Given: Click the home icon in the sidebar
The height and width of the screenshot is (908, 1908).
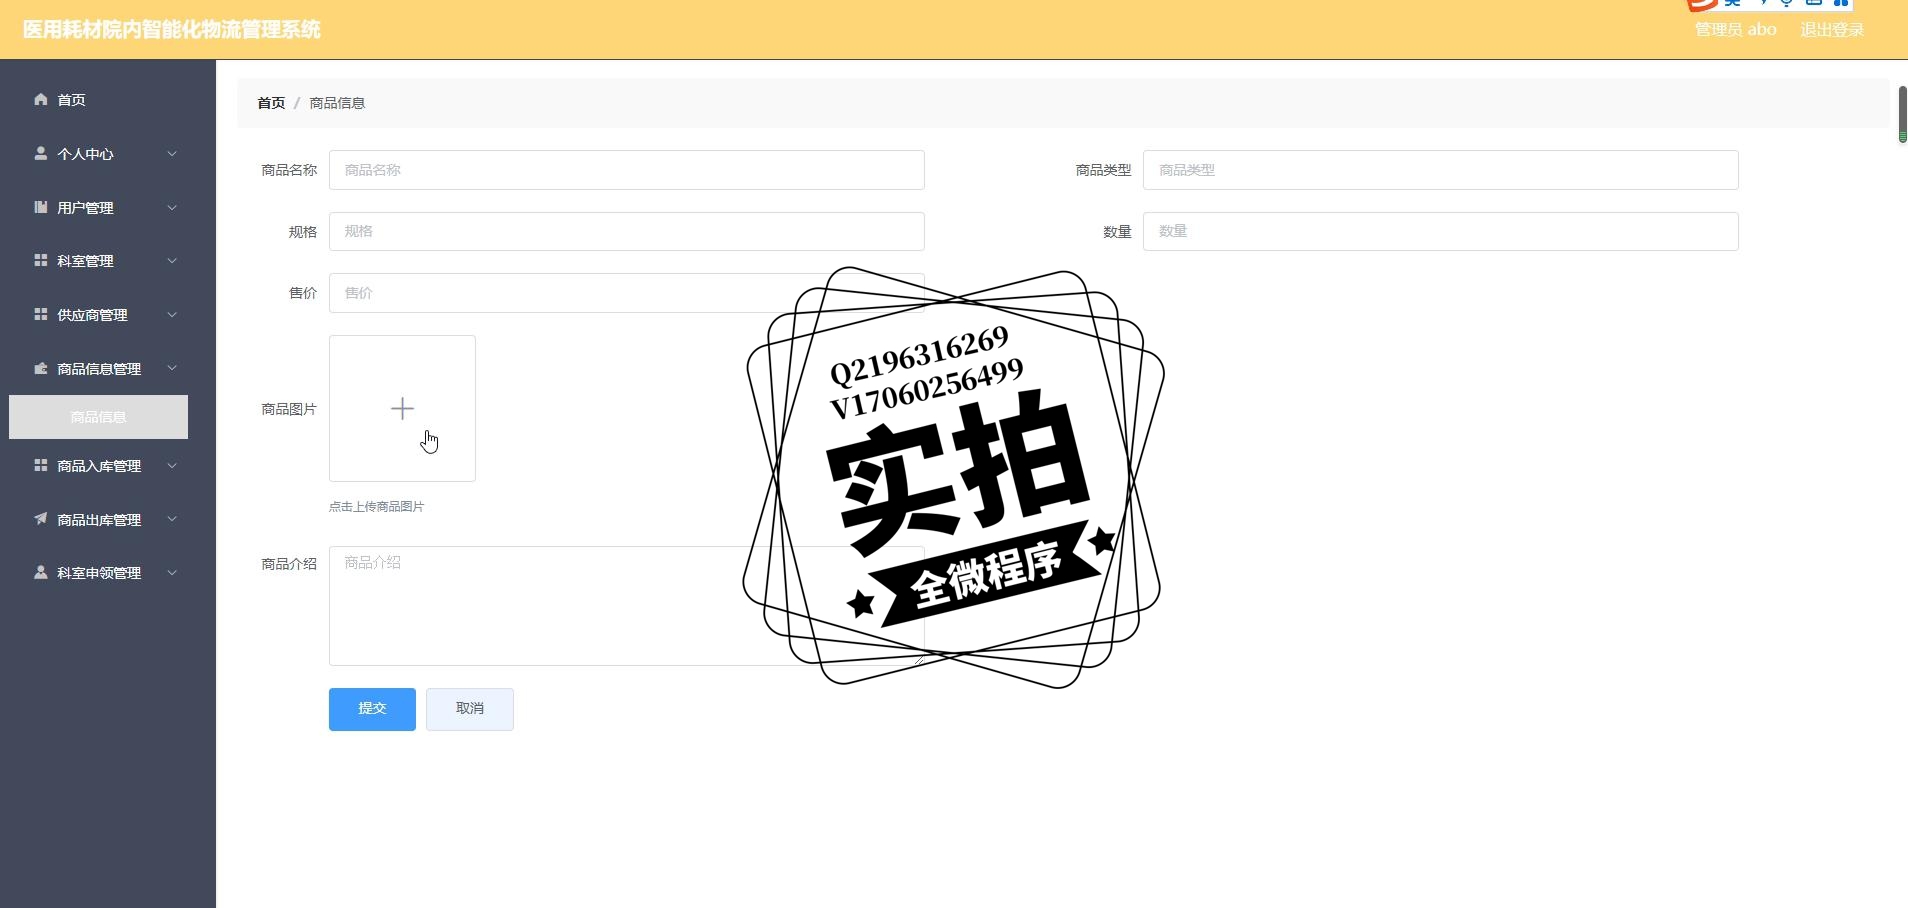Looking at the screenshot, I should tap(41, 99).
